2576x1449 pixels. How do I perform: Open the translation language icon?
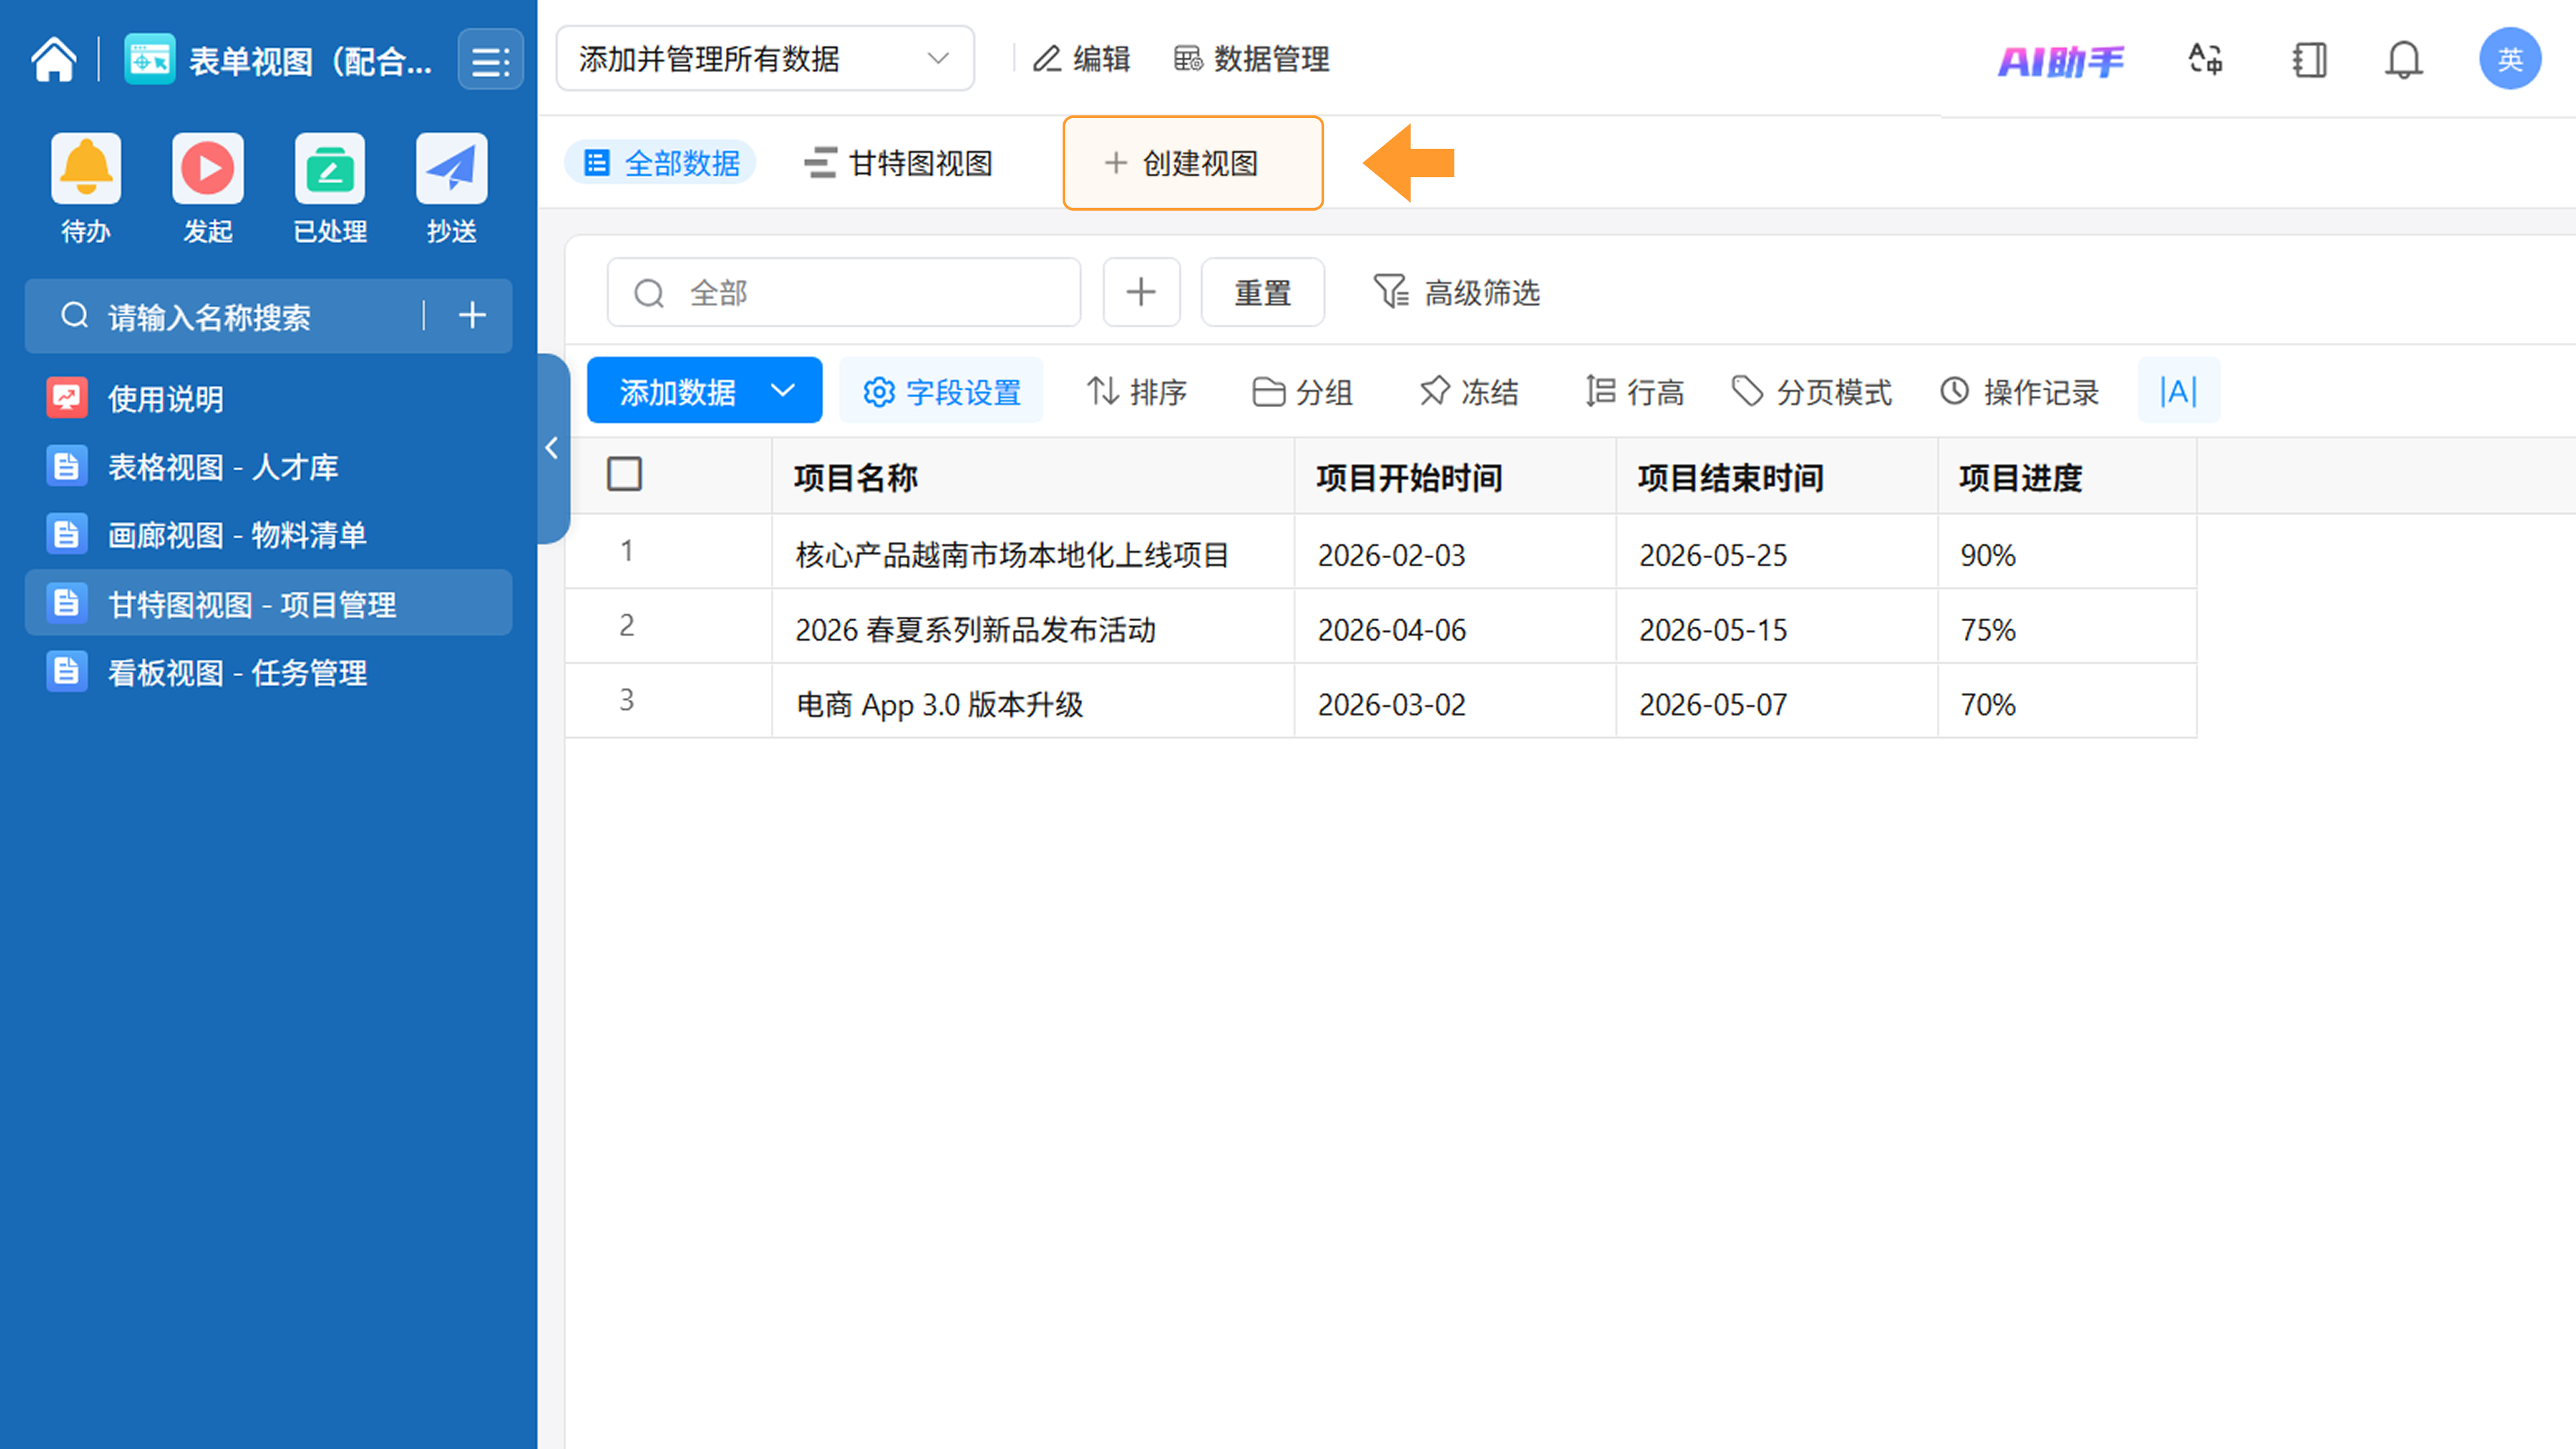click(x=2205, y=60)
